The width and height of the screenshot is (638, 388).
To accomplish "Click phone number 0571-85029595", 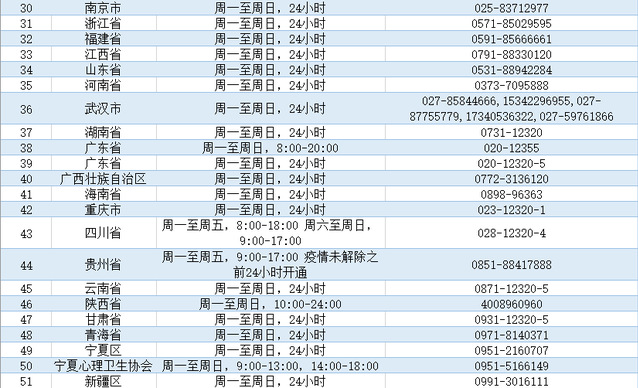I will [x=511, y=24].
